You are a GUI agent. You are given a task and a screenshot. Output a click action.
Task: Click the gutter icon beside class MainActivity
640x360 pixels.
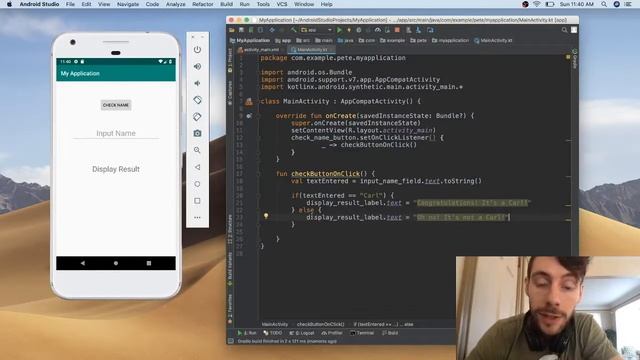point(249,102)
